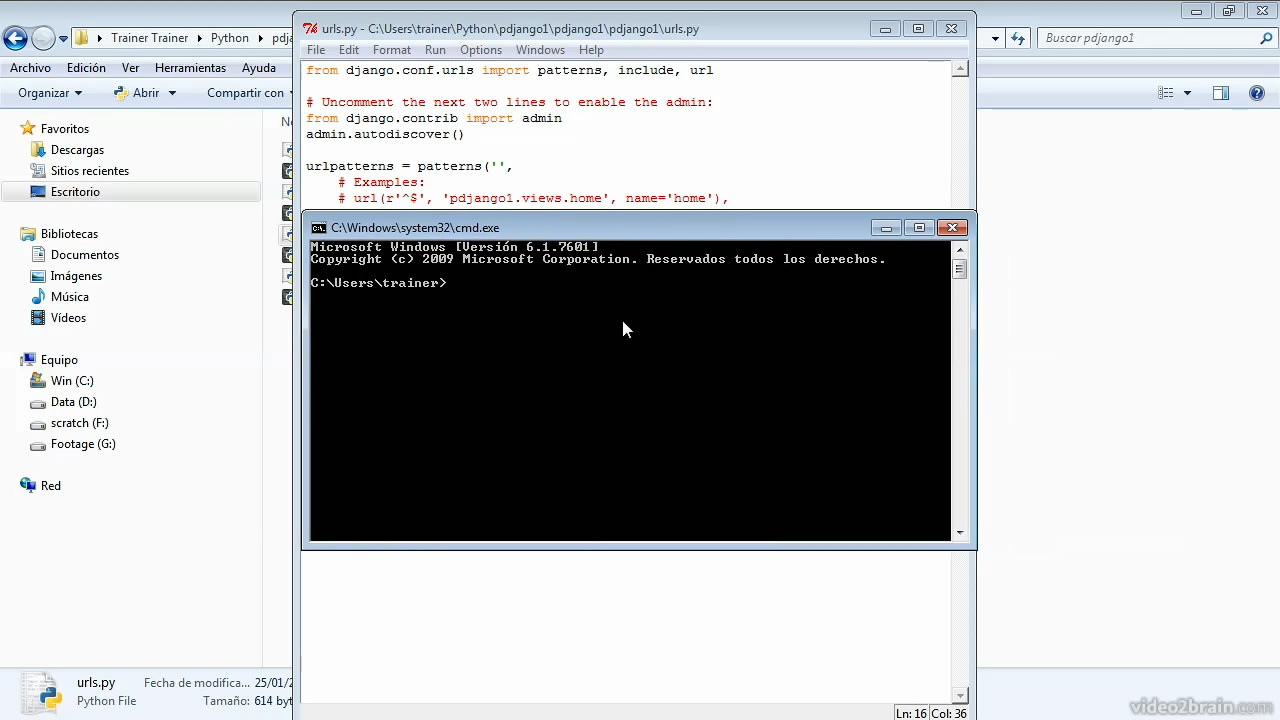
Task: Open the Vídeos library
Action: [68, 318]
